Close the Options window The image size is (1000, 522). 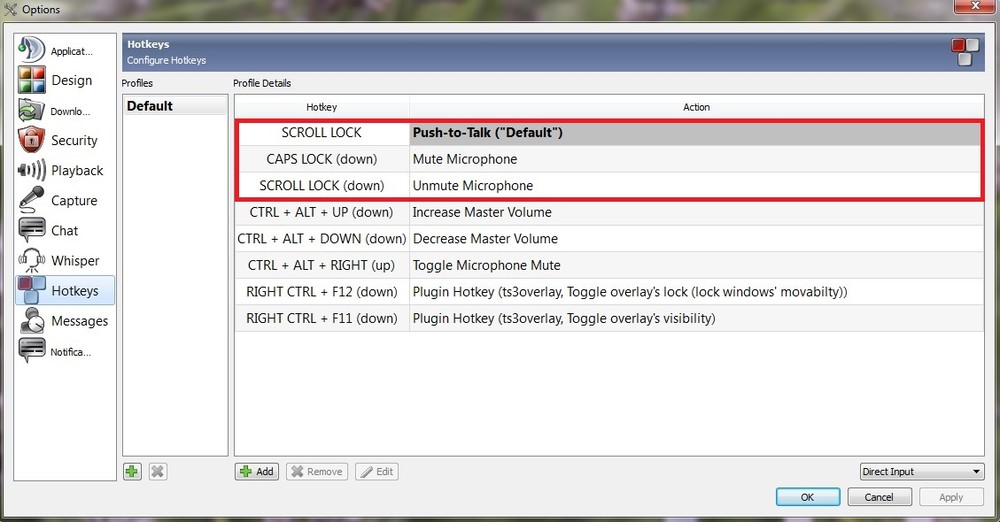(x=974, y=6)
